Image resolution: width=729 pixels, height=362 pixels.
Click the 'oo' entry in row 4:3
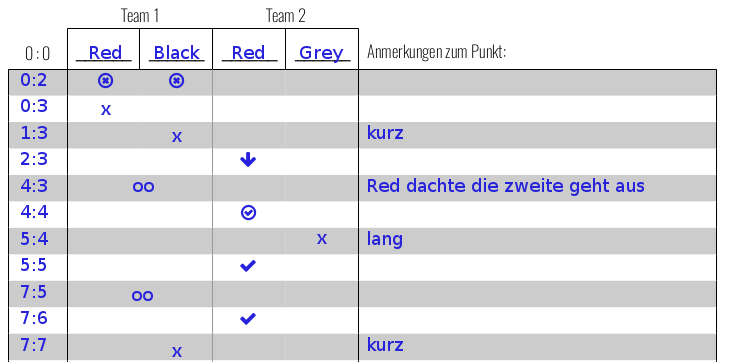(x=143, y=186)
